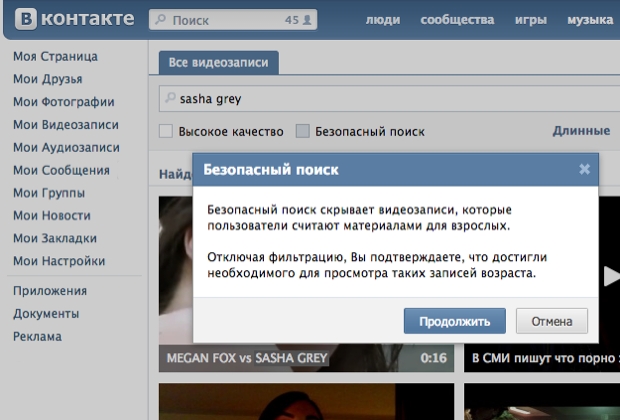Switch to the Все видеозаписи tab
This screenshot has height=420, width=620.
(219, 62)
